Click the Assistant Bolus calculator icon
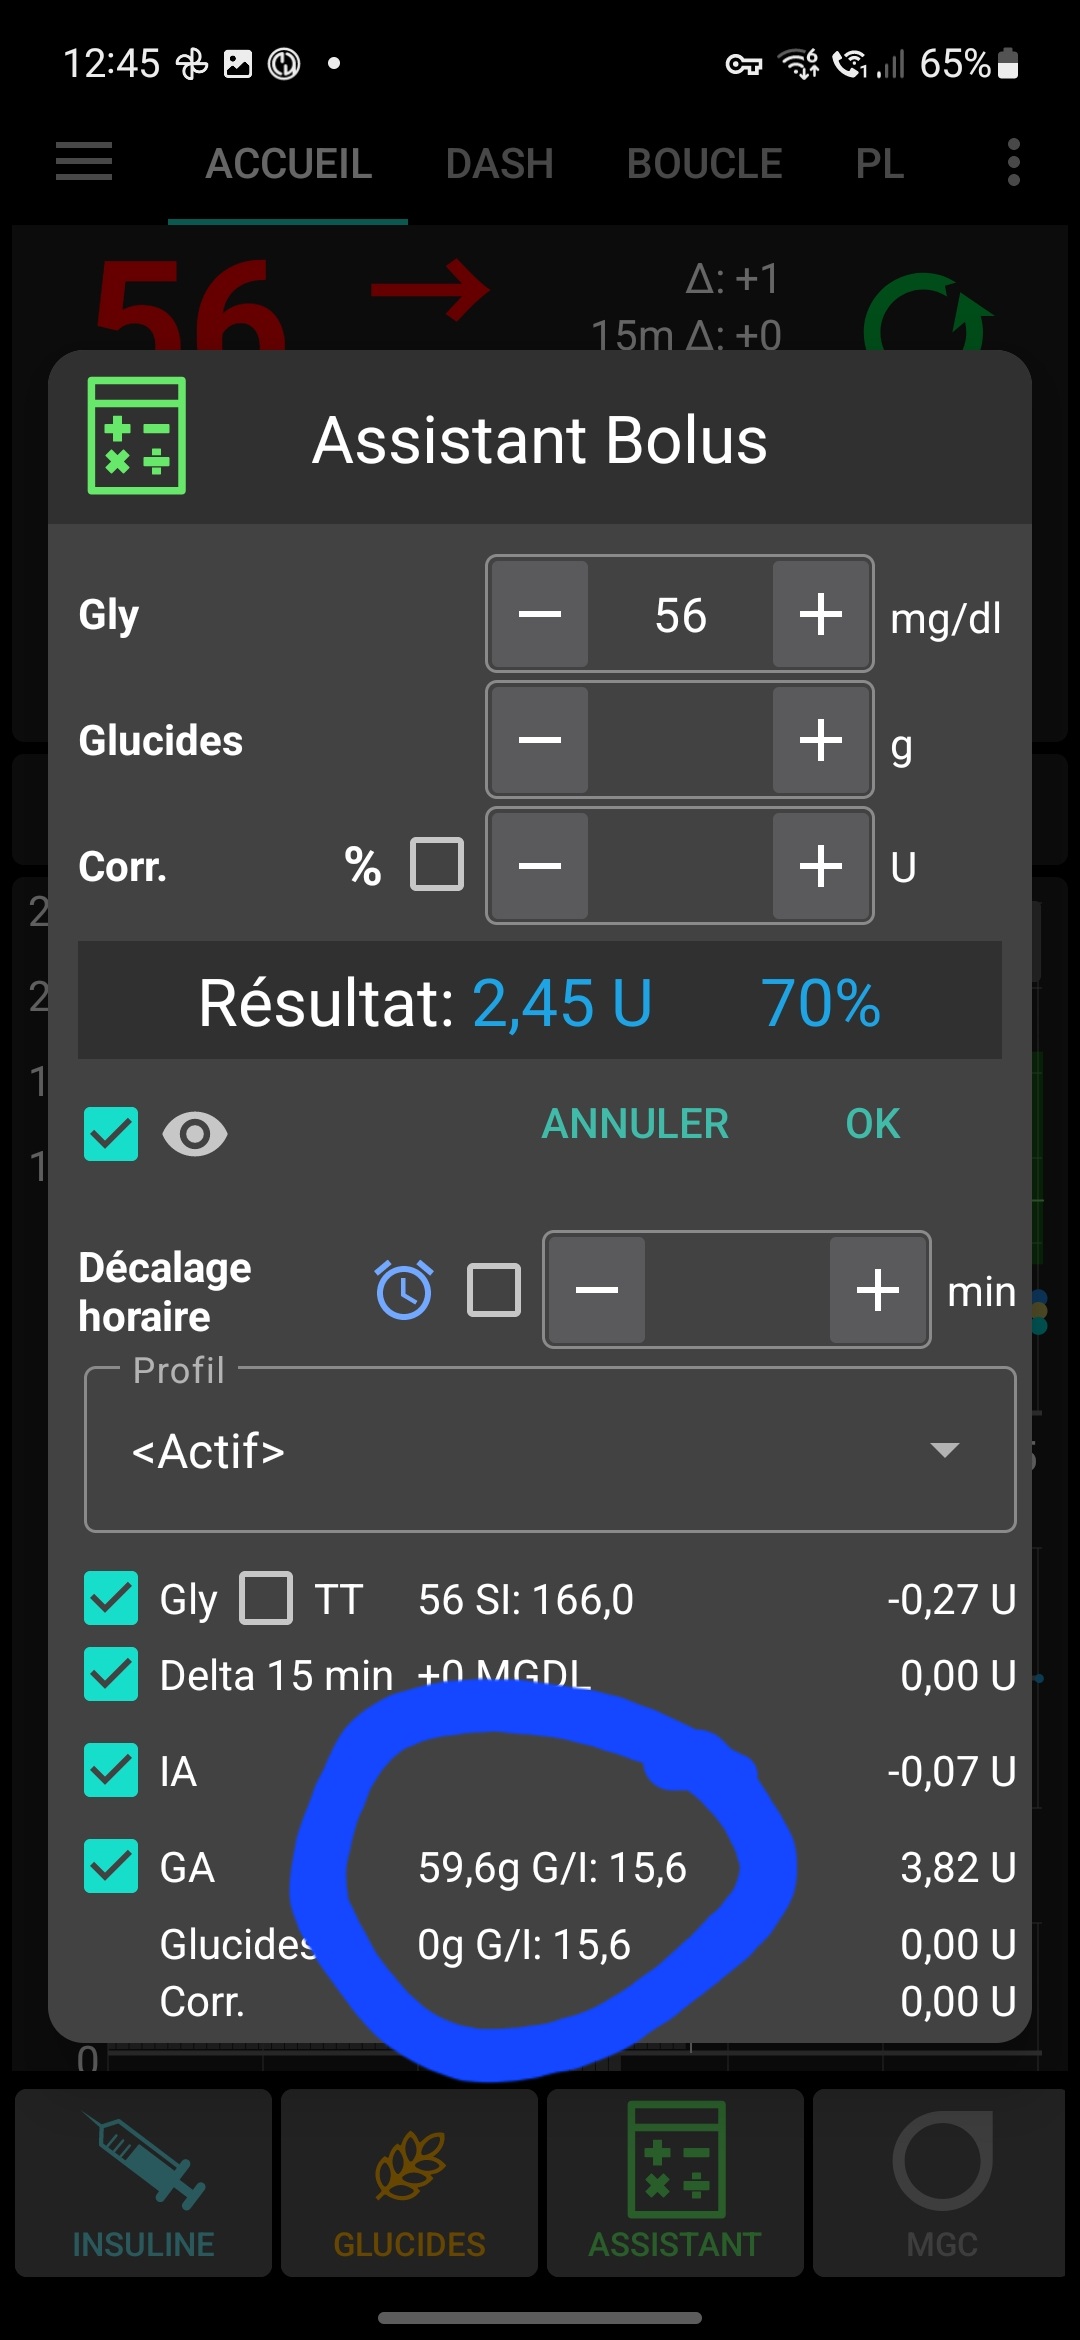The width and height of the screenshot is (1080, 2340). click(x=136, y=437)
